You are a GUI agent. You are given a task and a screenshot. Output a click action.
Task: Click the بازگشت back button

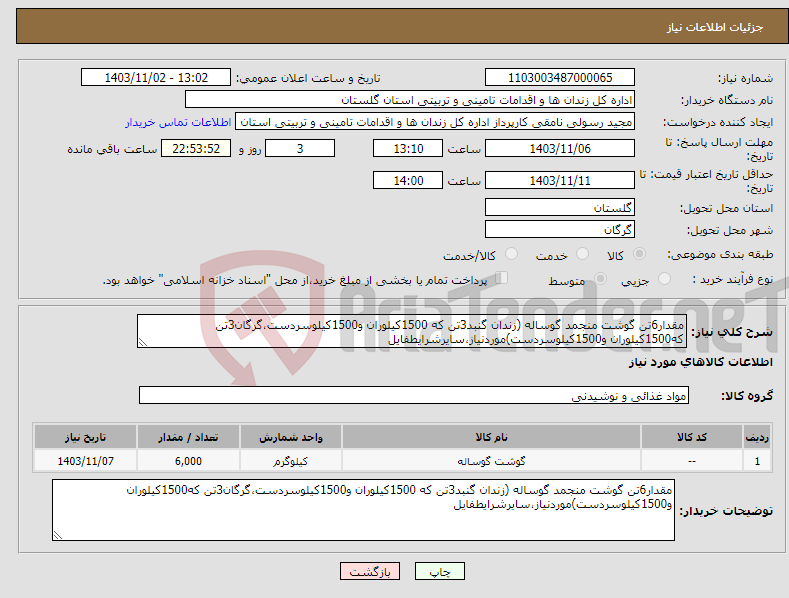370,572
